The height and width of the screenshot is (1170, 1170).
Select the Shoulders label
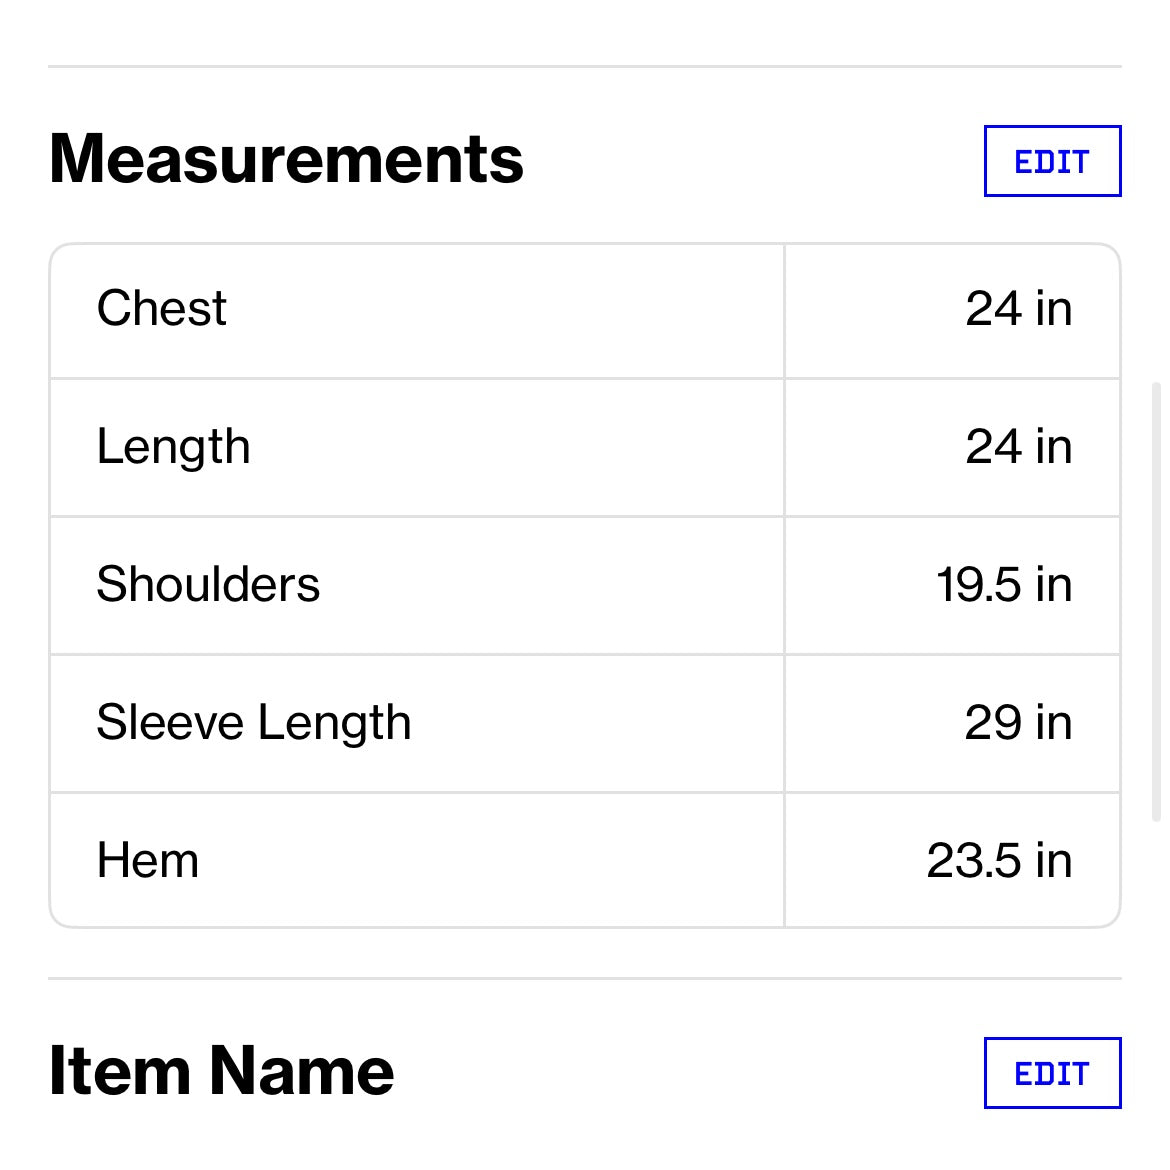(x=208, y=584)
